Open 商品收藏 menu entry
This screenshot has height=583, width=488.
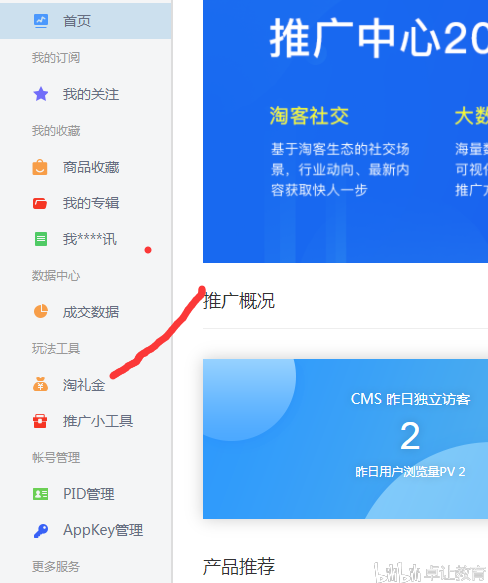click(x=91, y=167)
